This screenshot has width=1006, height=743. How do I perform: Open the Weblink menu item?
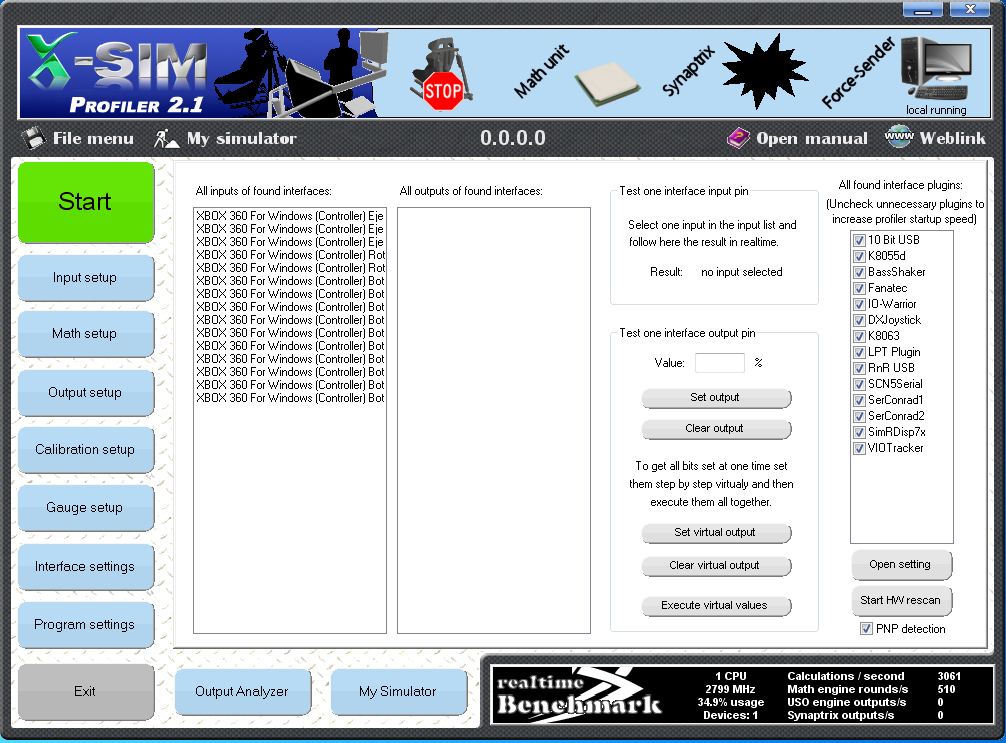coord(935,139)
